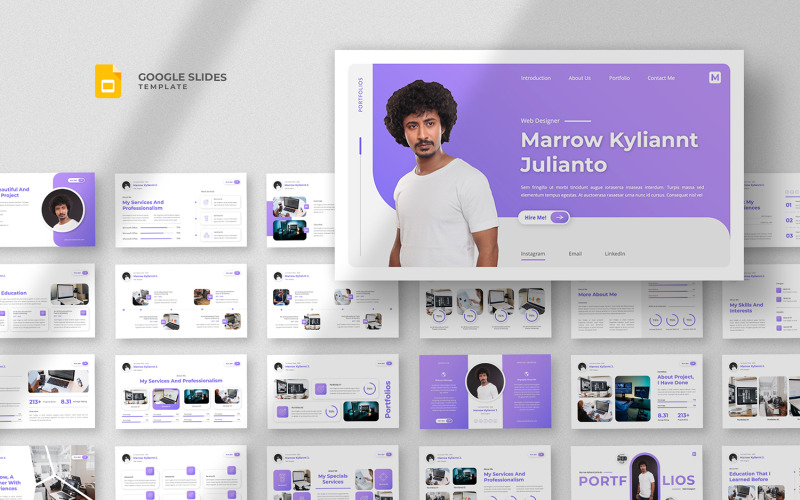This screenshot has width=800, height=500.
Task: Click the circular portrait on purple profile slide
Action: [485, 382]
